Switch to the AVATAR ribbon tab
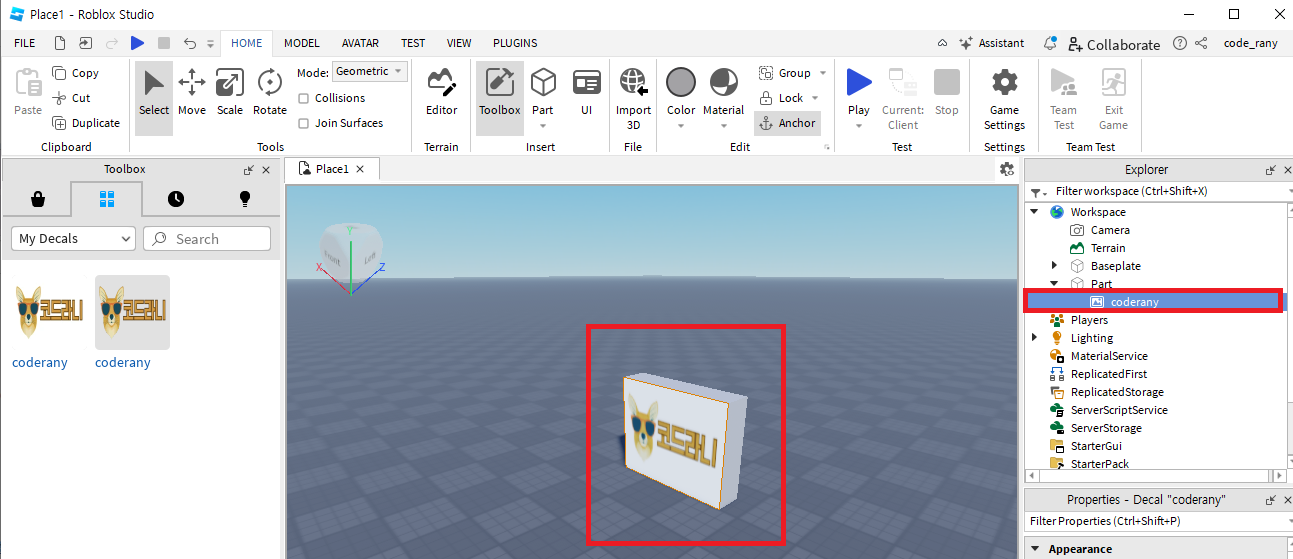 [360, 43]
